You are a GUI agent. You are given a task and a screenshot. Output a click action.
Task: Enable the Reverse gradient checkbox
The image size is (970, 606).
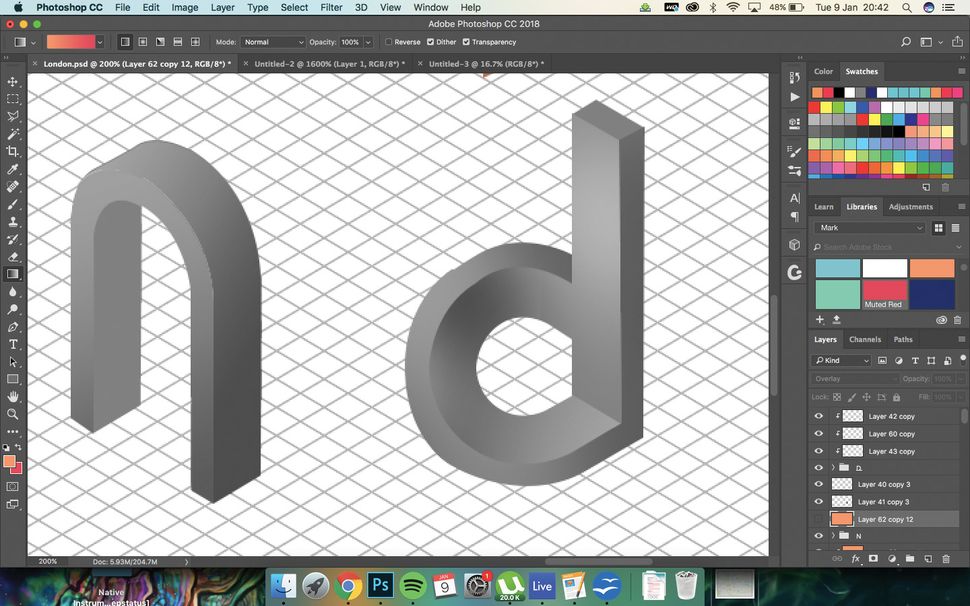click(x=389, y=42)
